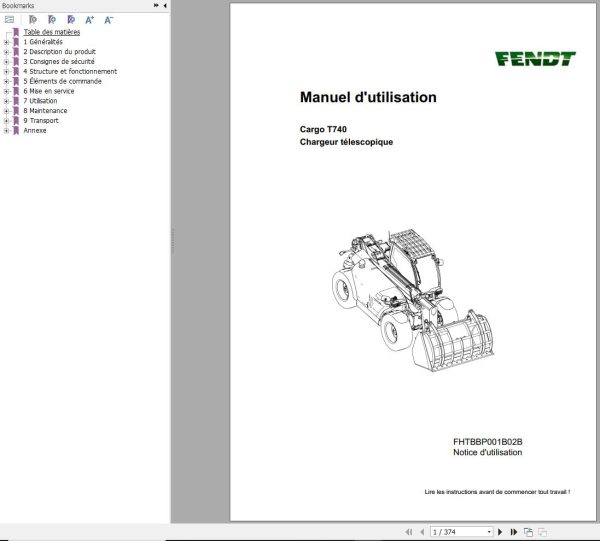The height and width of the screenshot is (541, 600).
Task: Expand the 1 Généralités bookmark
Action: coord(6,42)
